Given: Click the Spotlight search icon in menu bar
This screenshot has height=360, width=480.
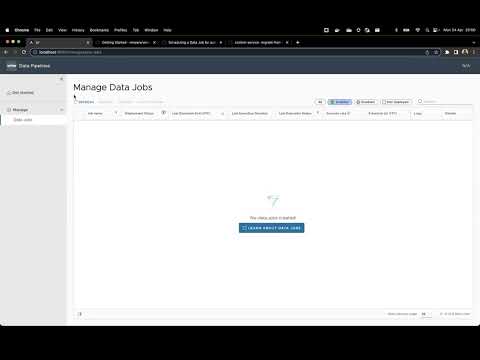Looking at the screenshot, I should 427,30.
